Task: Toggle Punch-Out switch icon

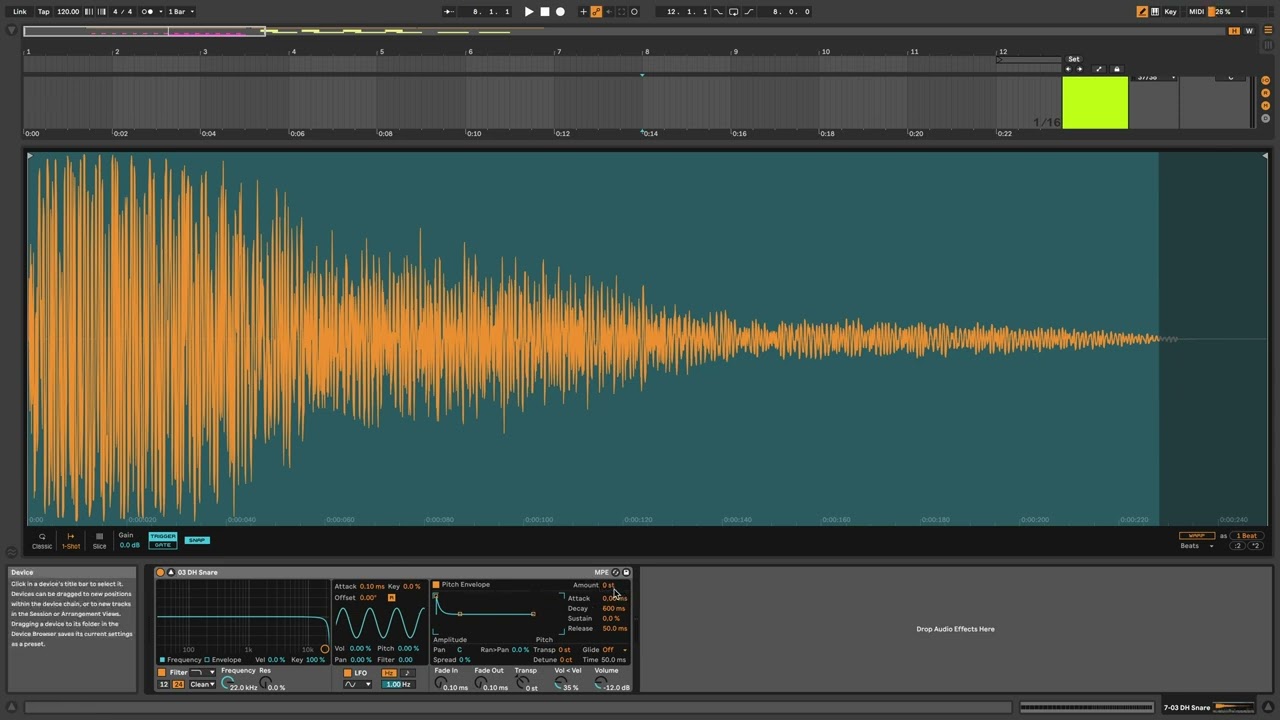Action: click(748, 12)
